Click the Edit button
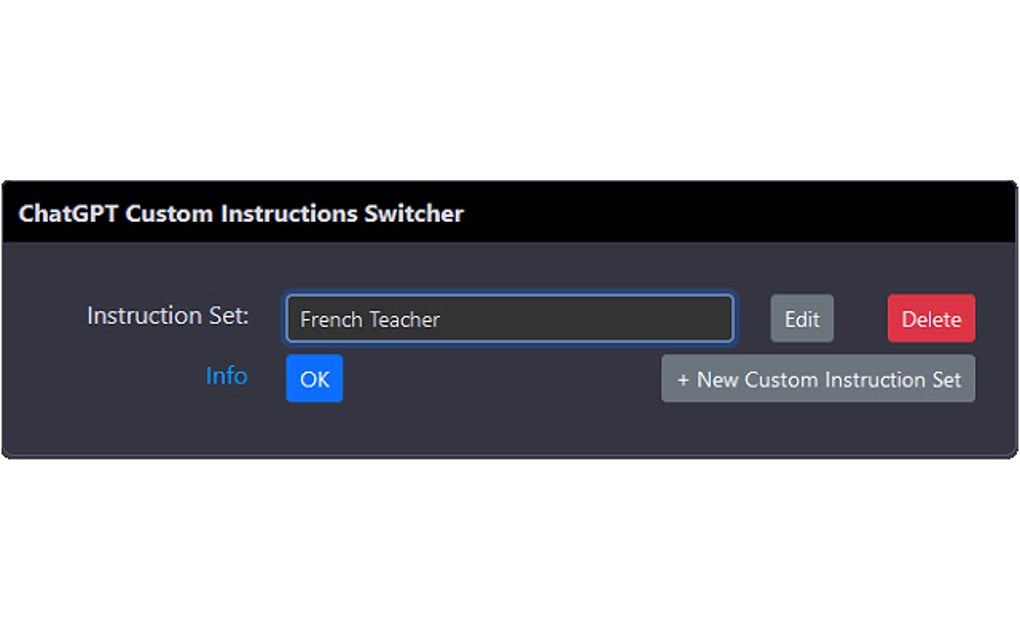 click(x=801, y=319)
